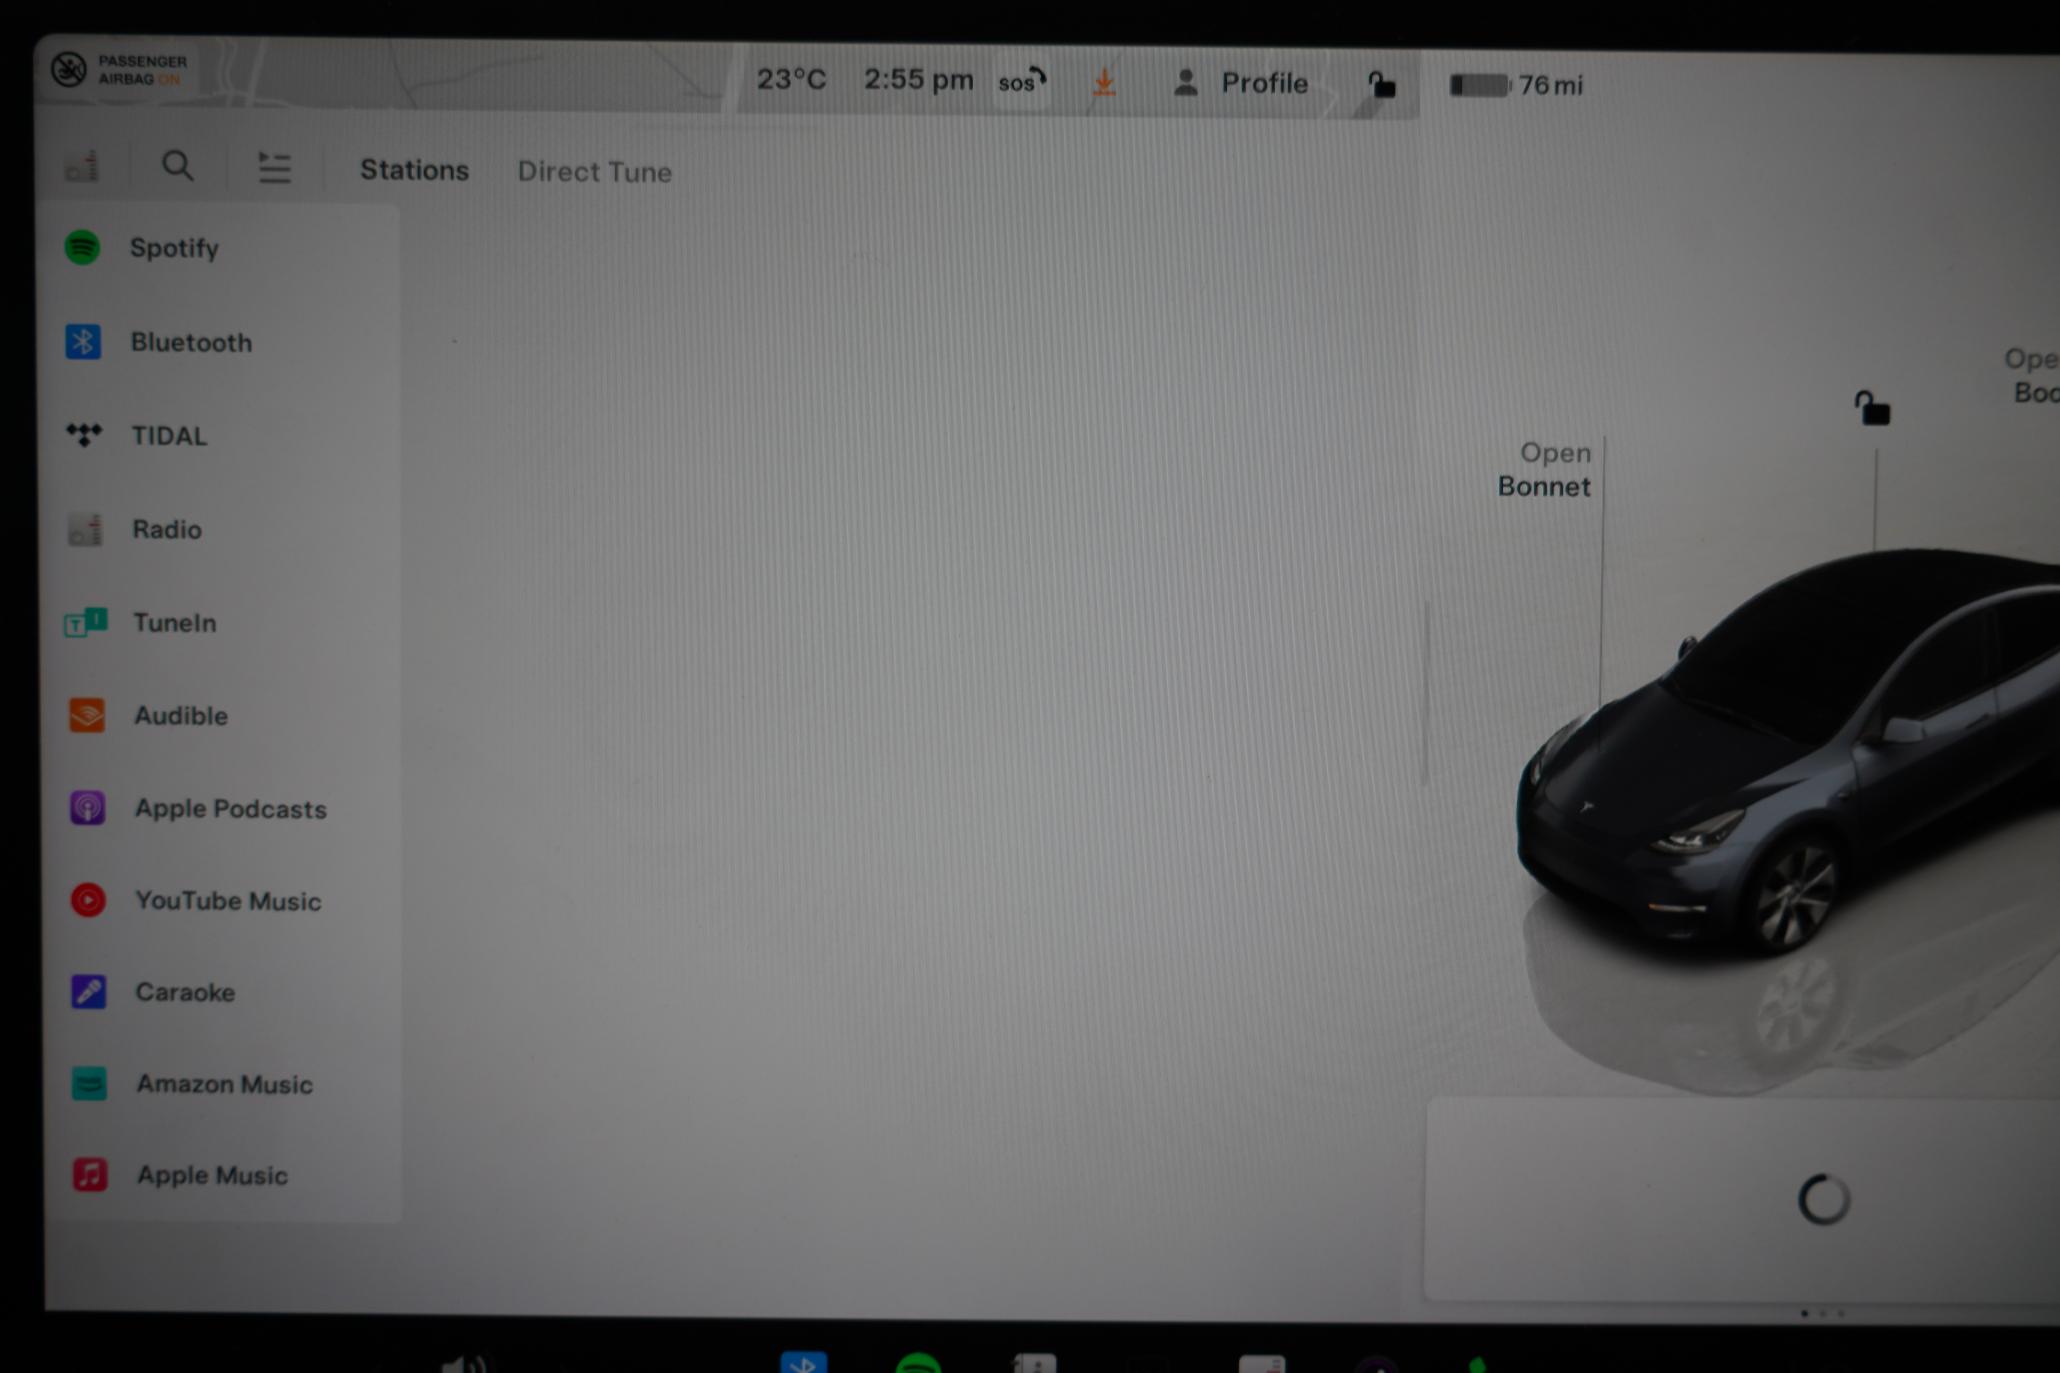Tap the 23°C temperature reading

point(791,79)
